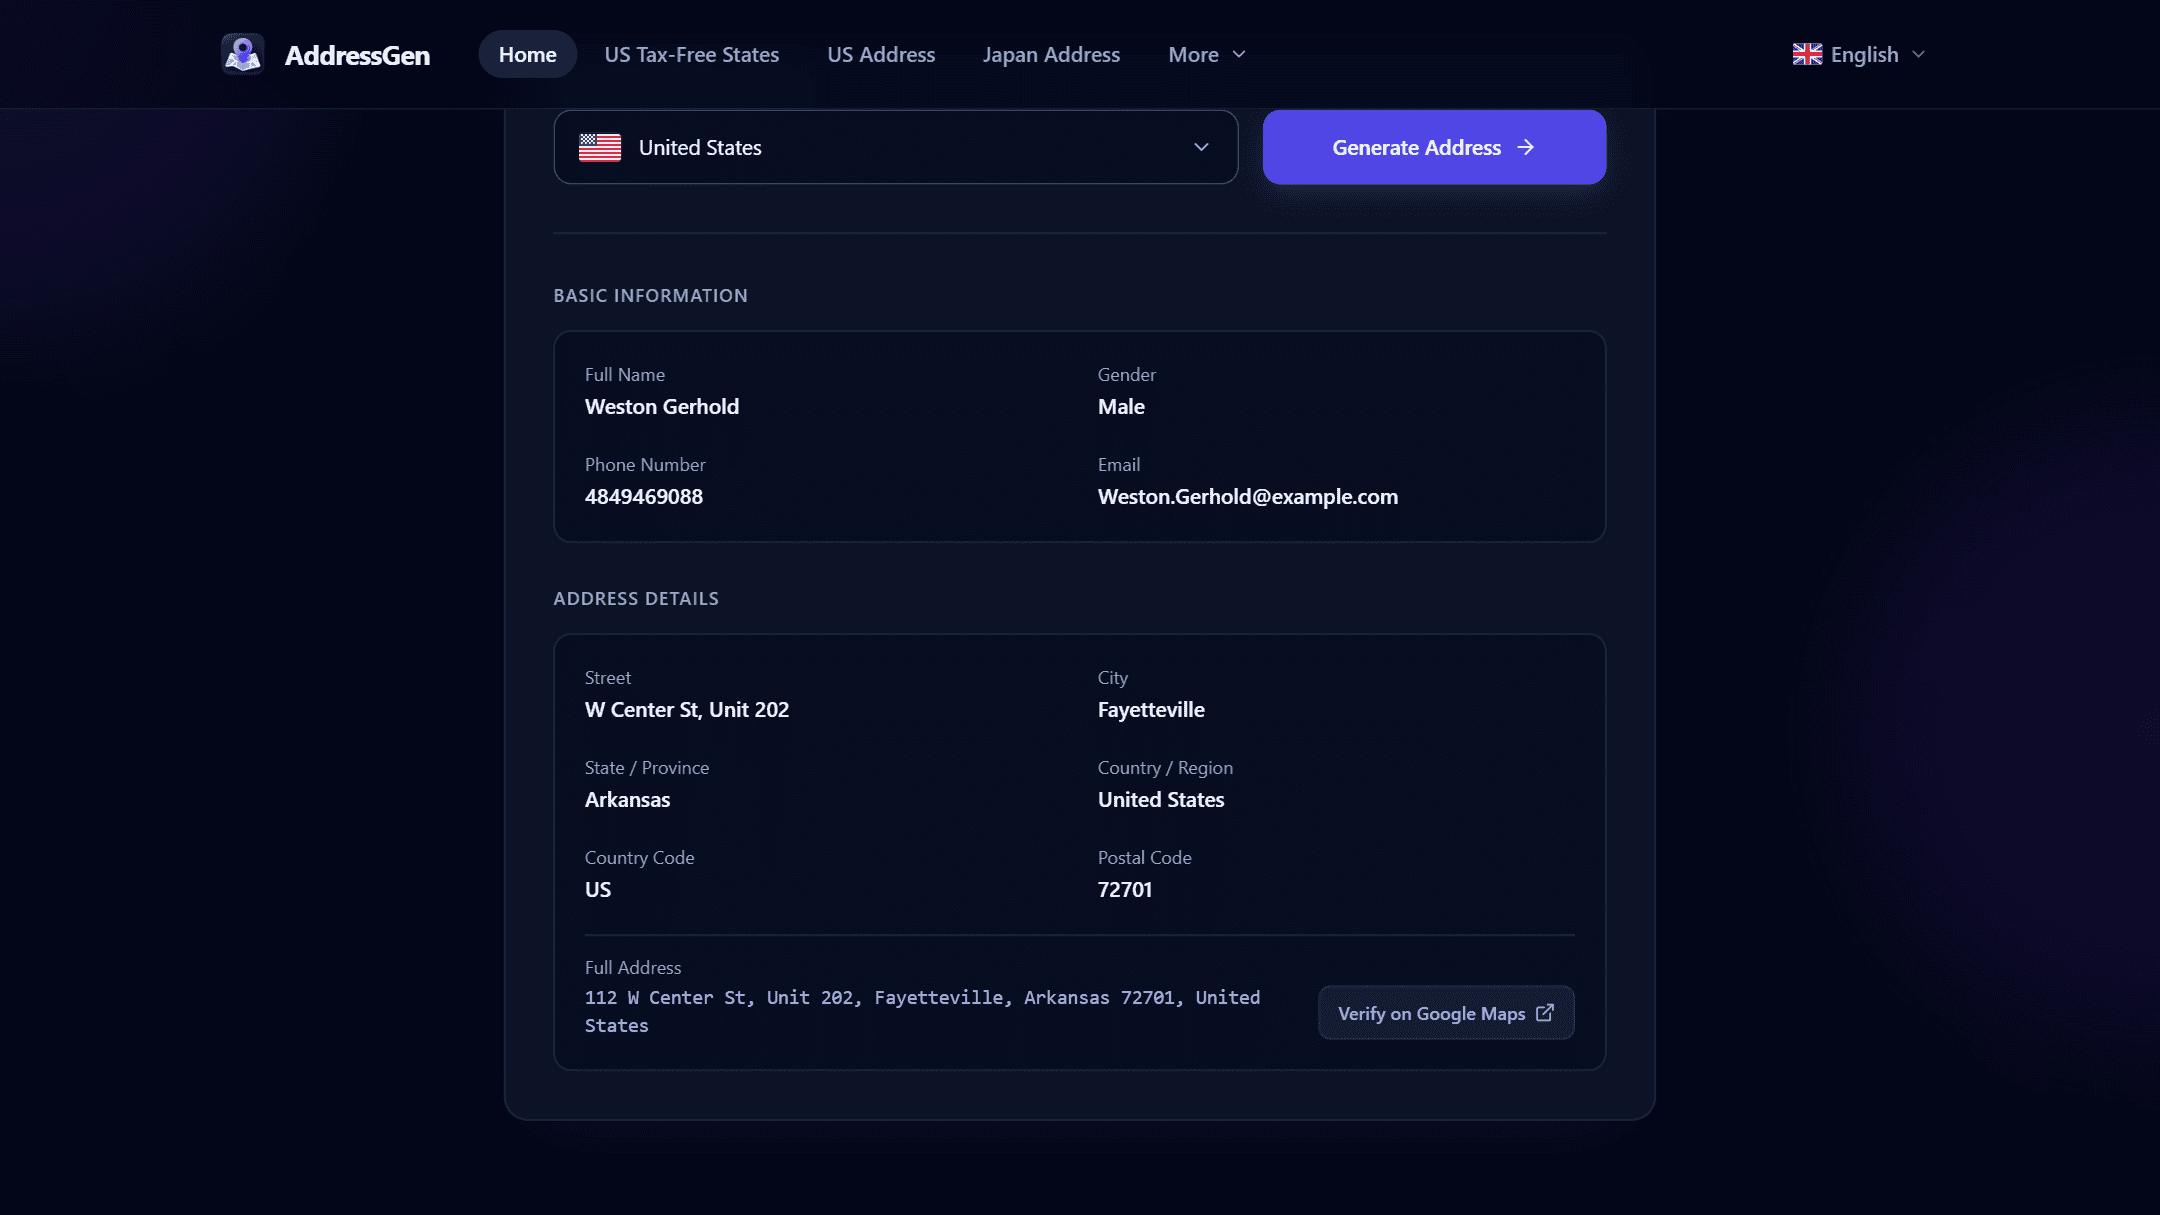Select the country code US
2160x1215 pixels.
598,889
